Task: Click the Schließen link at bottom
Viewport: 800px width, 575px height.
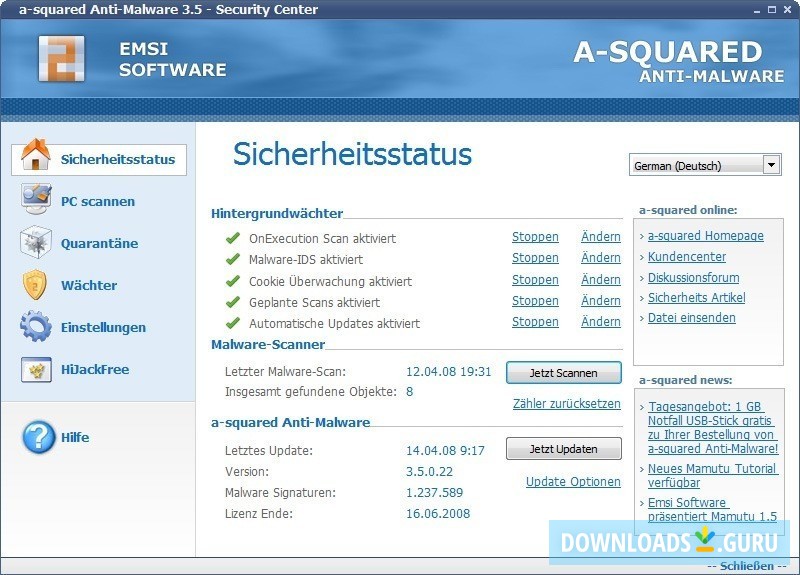Action: pyautogui.click(x=746, y=566)
